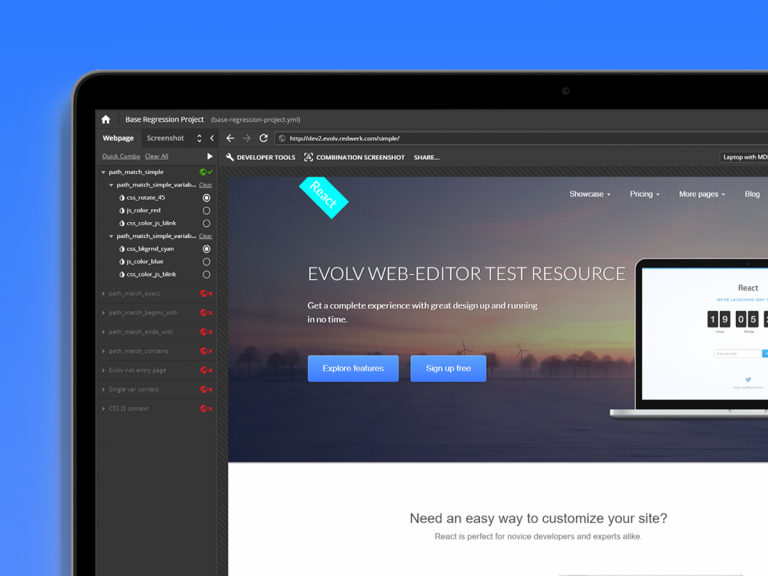This screenshot has width=768, height=576.
Task: Click red status icon for Single var context
Action: pyautogui.click(x=203, y=389)
